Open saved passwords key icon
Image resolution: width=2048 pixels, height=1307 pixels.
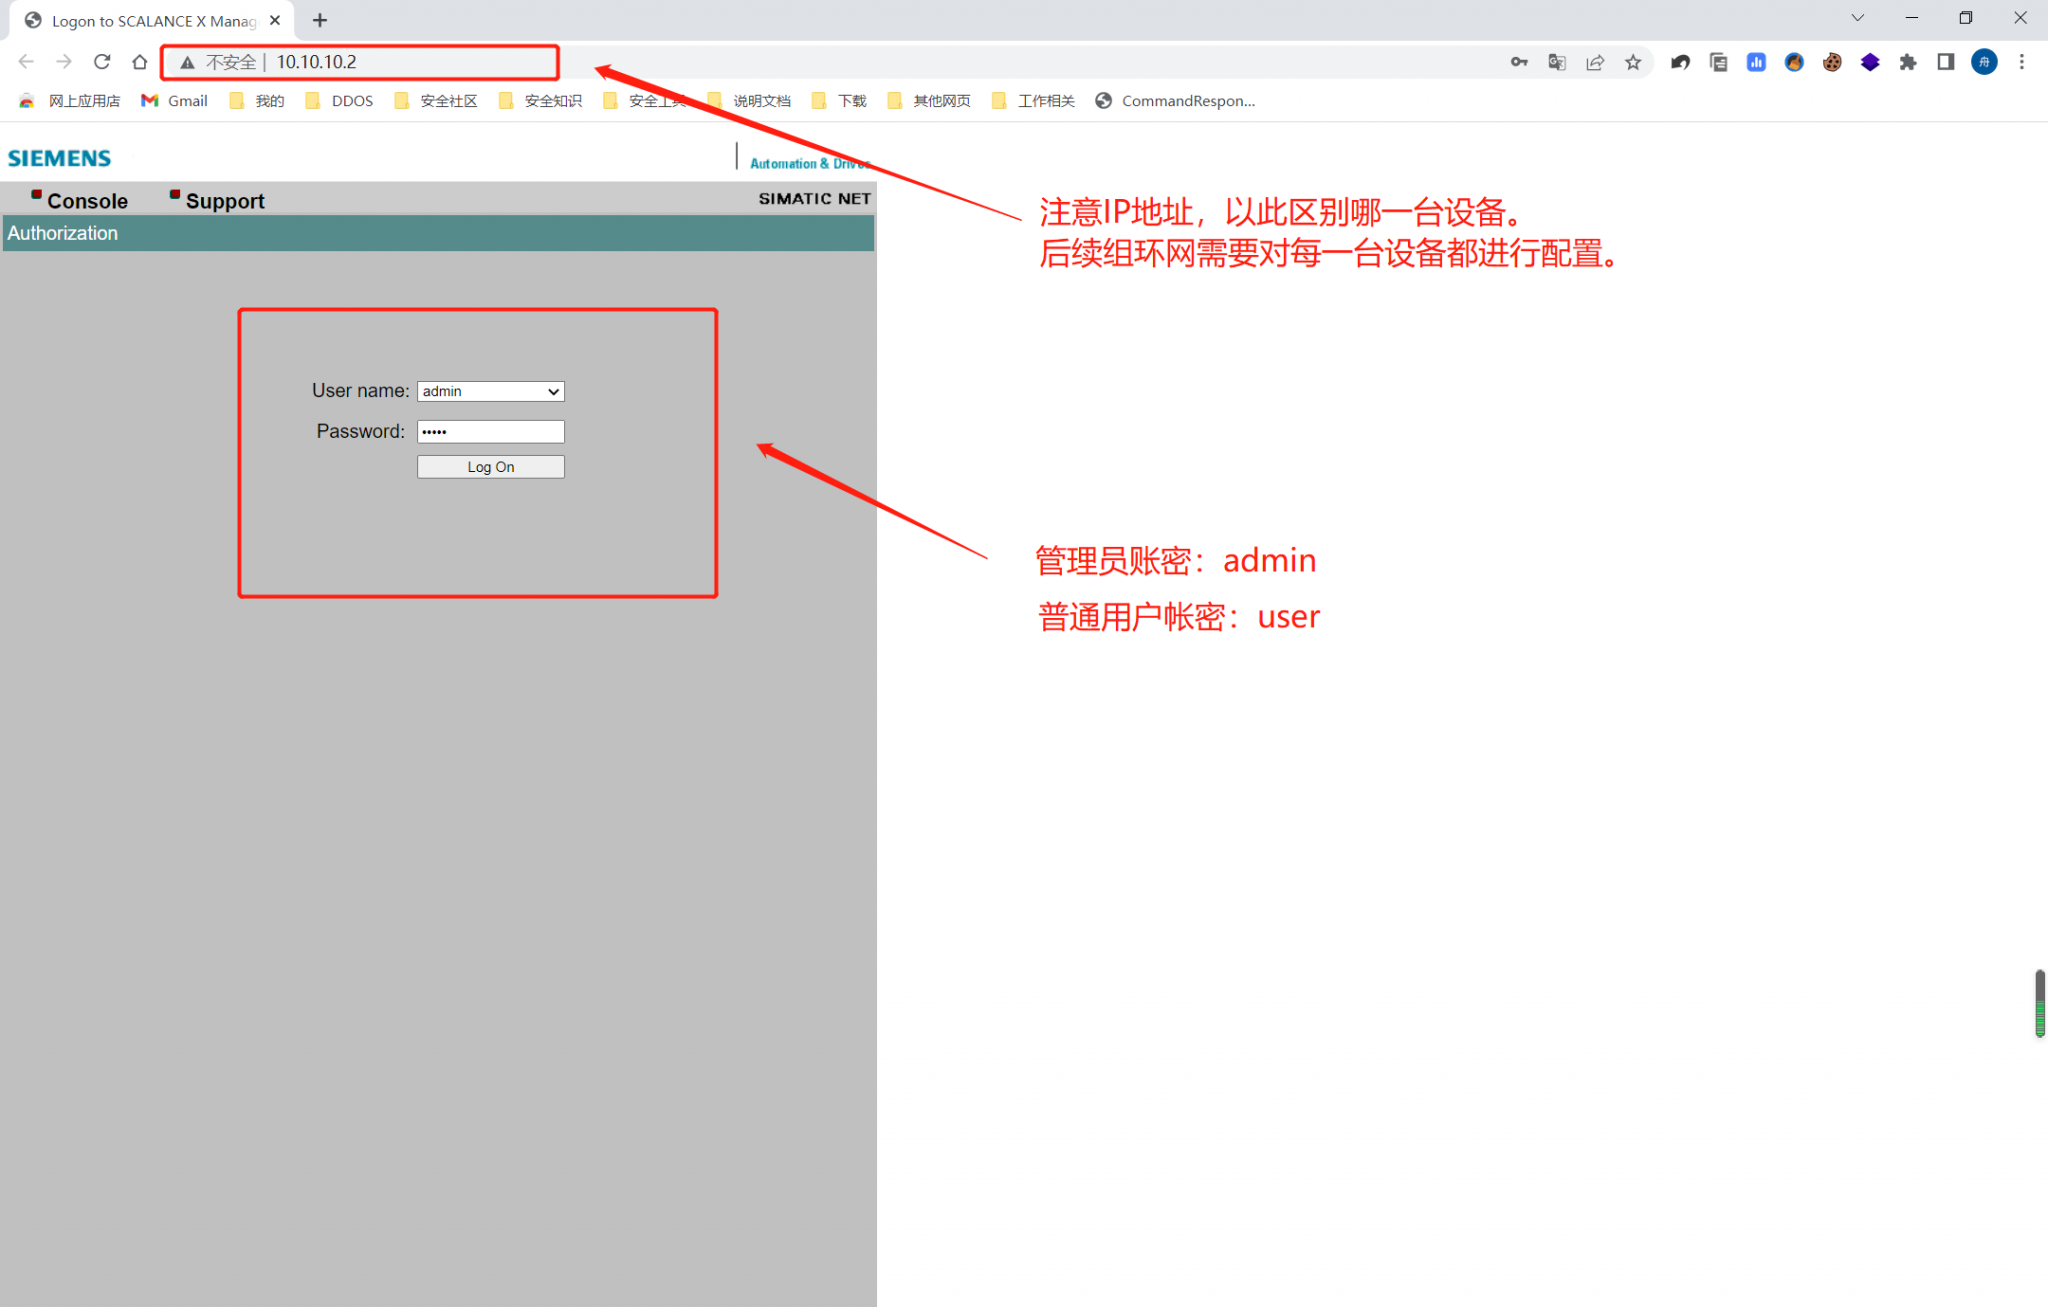[1519, 62]
